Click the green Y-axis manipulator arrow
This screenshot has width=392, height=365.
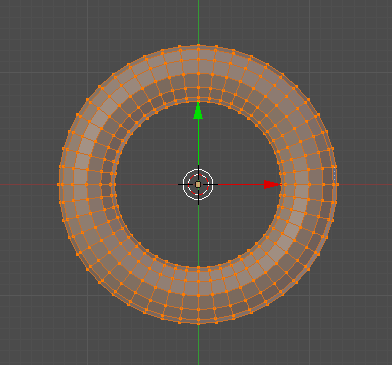click(198, 111)
